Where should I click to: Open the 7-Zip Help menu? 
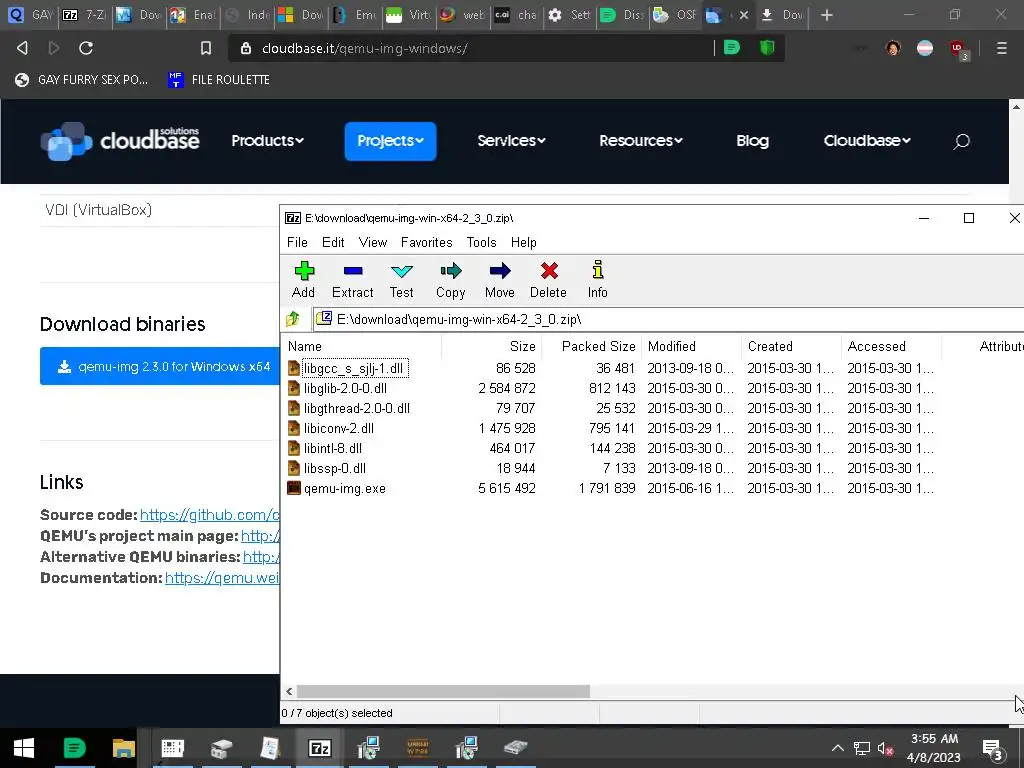pyautogui.click(x=524, y=242)
